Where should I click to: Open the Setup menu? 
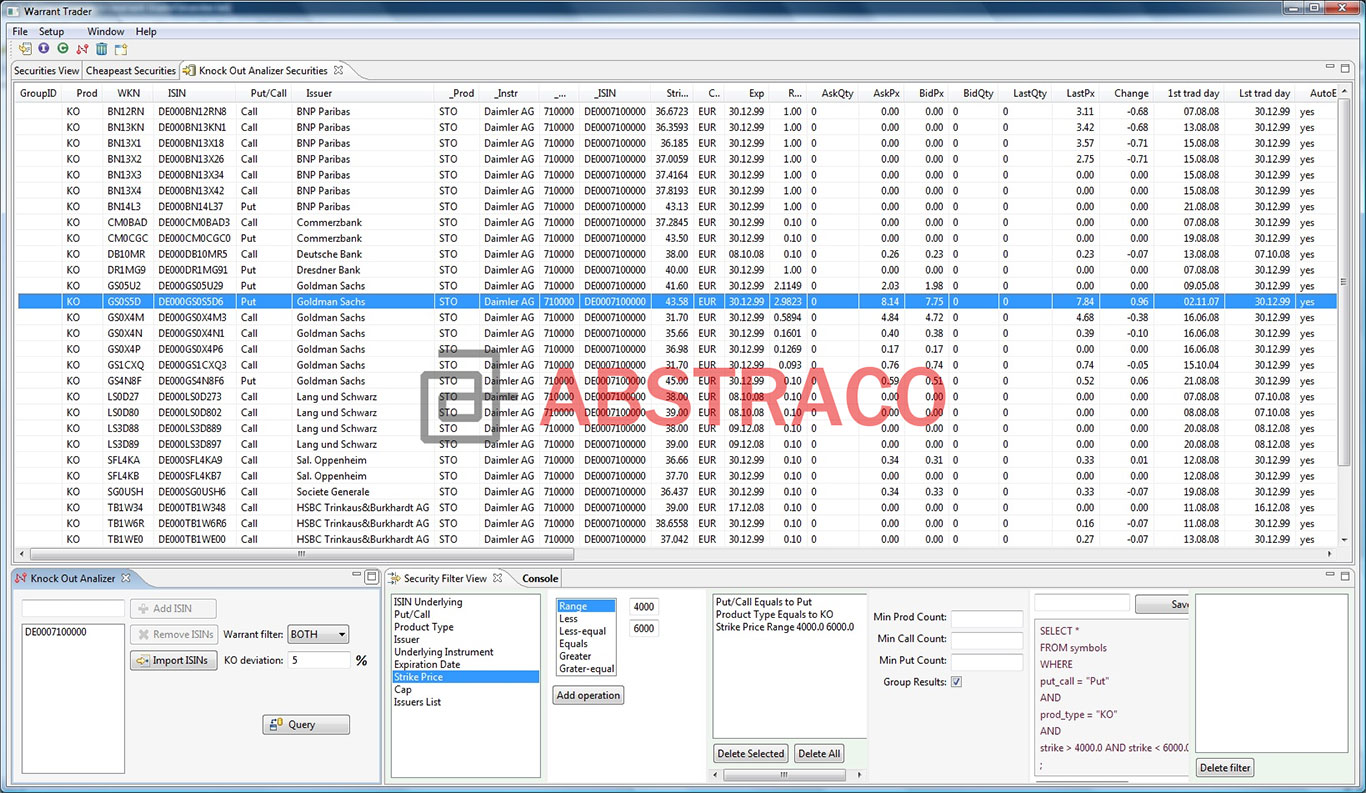tap(52, 31)
